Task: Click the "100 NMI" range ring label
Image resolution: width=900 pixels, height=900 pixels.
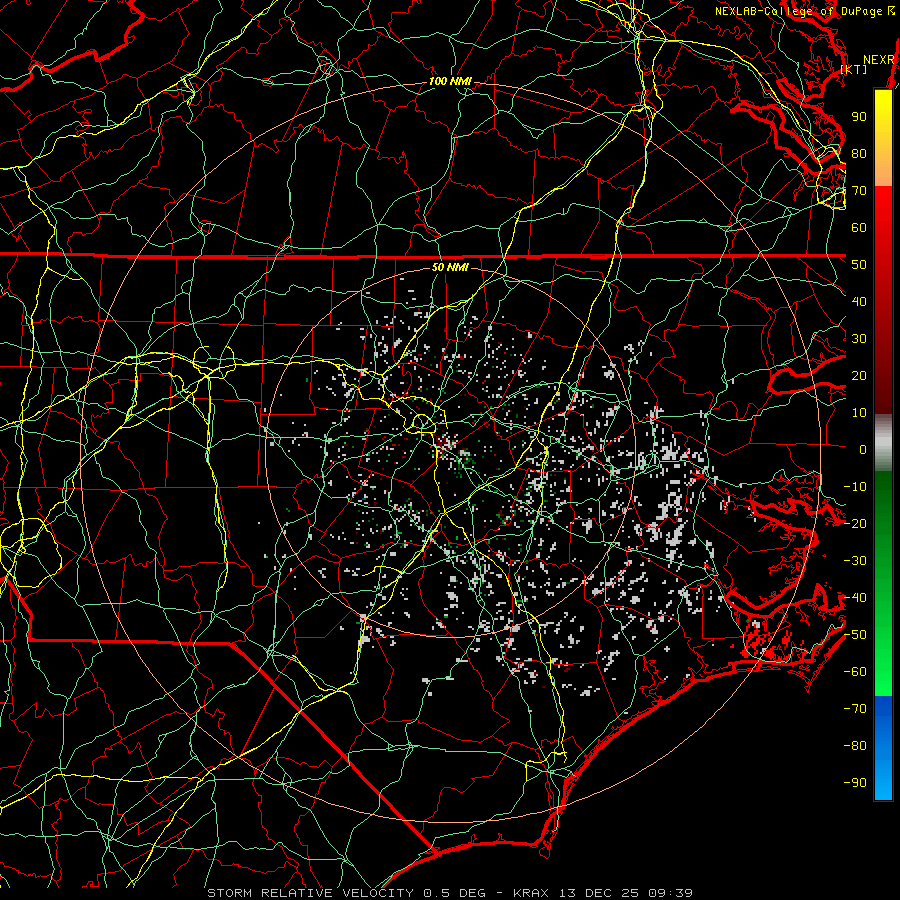Action: (x=450, y=82)
